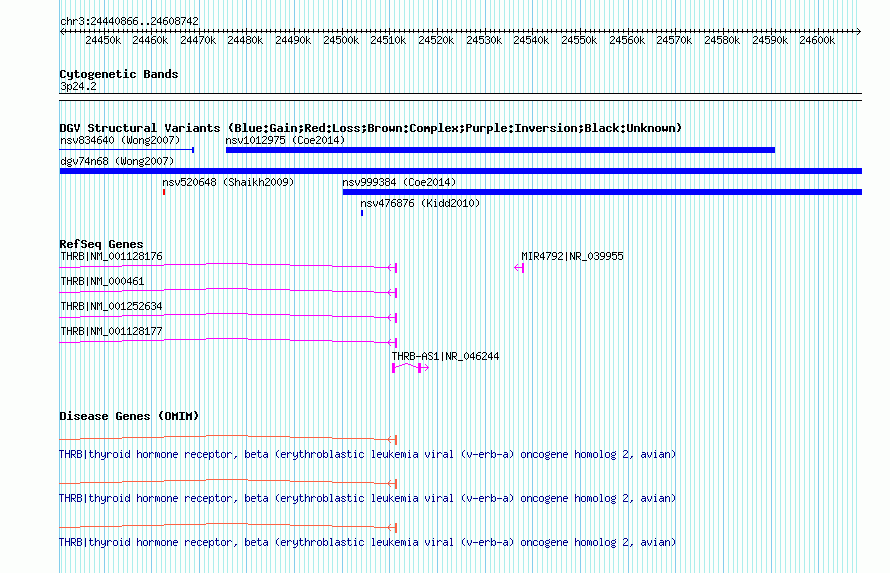This screenshot has height=573, width=890.
Task: Click the Disease Genes (OMIM) heading
Action: pyautogui.click(x=129, y=416)
